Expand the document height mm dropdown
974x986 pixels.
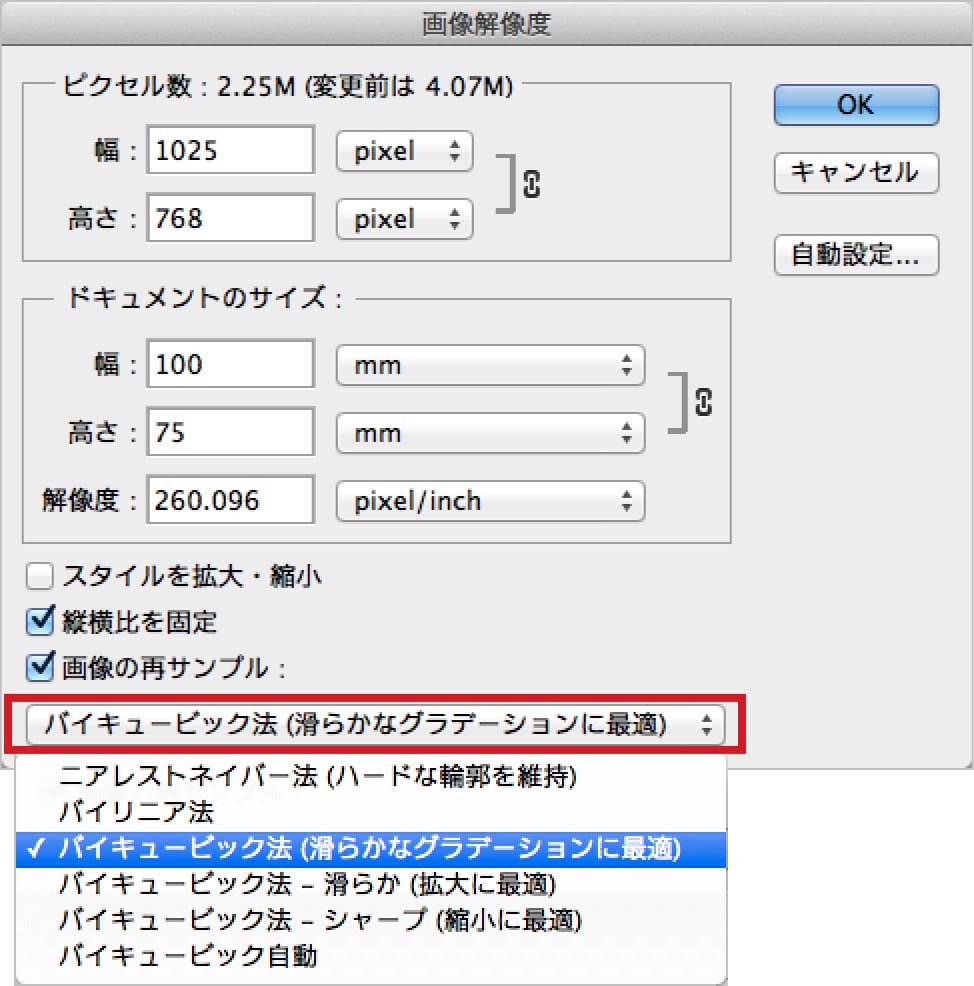[490, 433]
